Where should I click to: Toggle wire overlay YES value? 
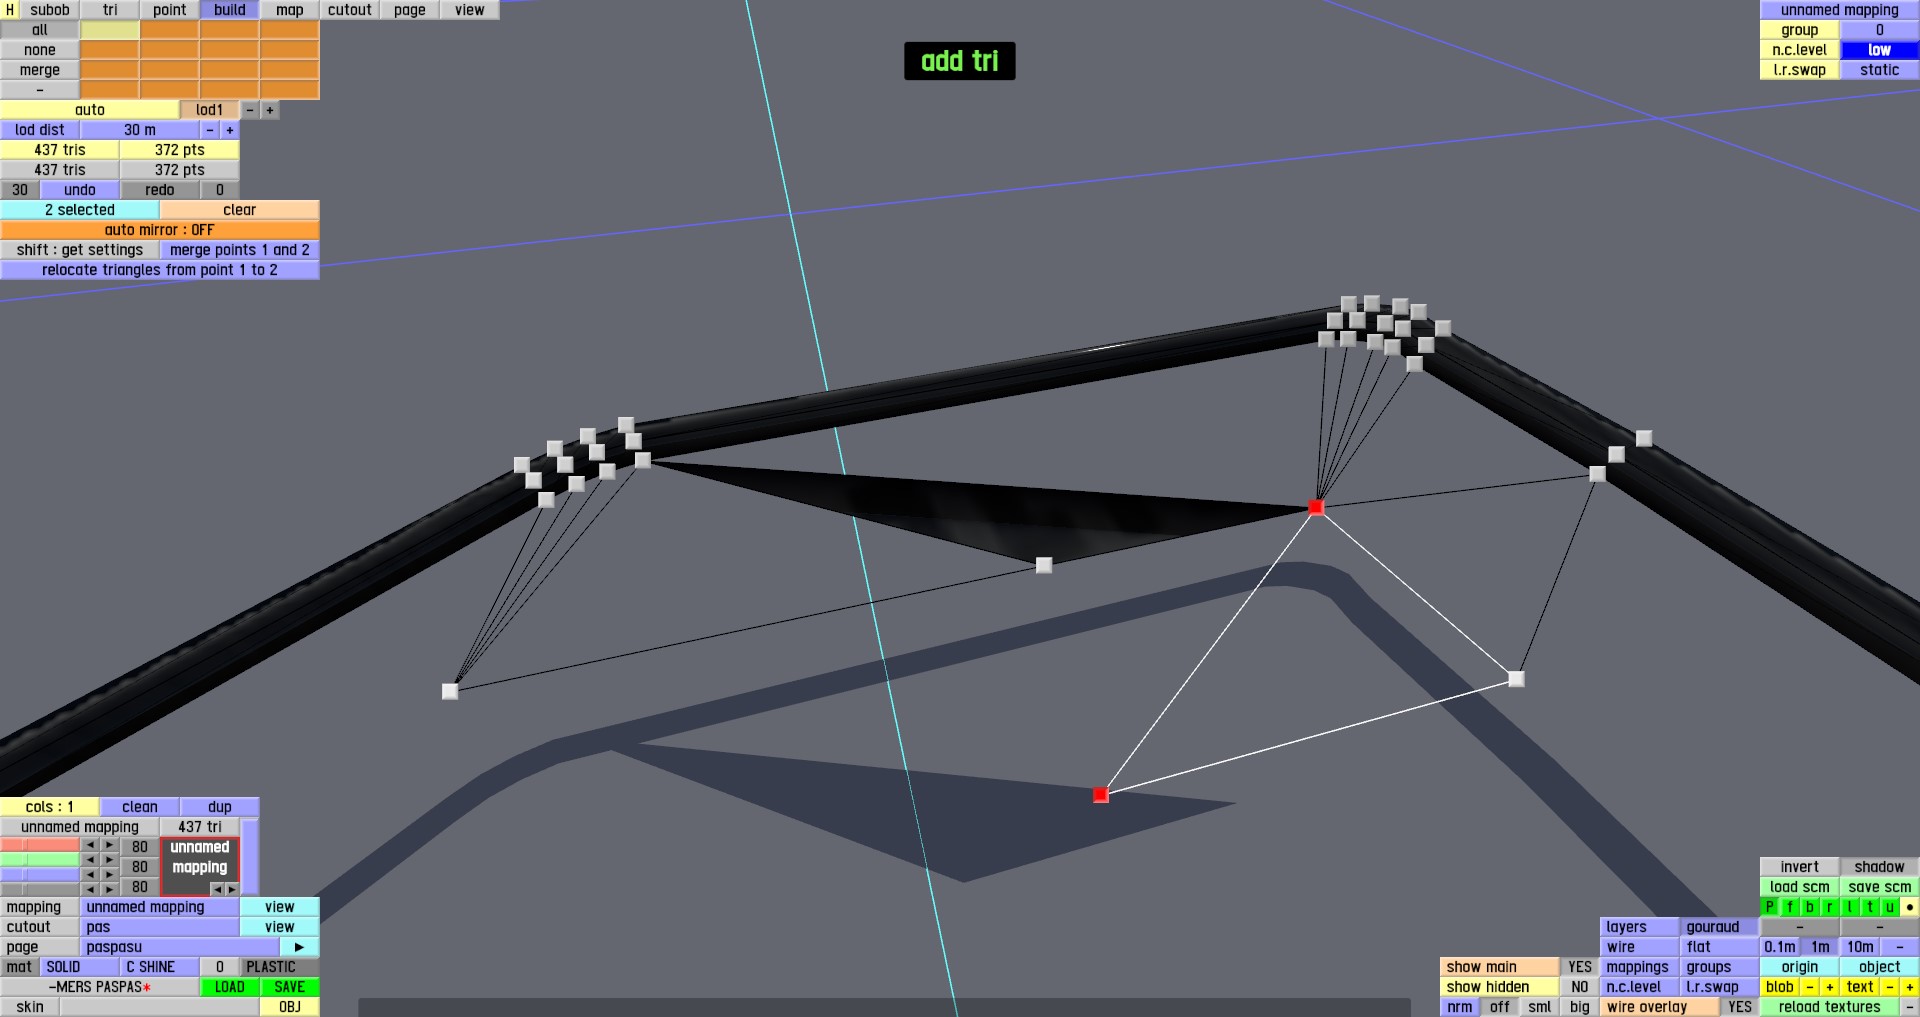tap(1739, 1007)
